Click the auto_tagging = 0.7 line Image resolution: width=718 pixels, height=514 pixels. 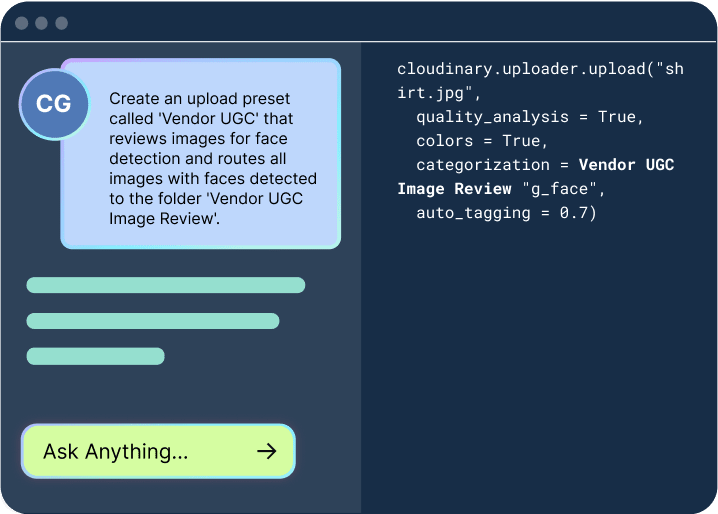point(506,213)
